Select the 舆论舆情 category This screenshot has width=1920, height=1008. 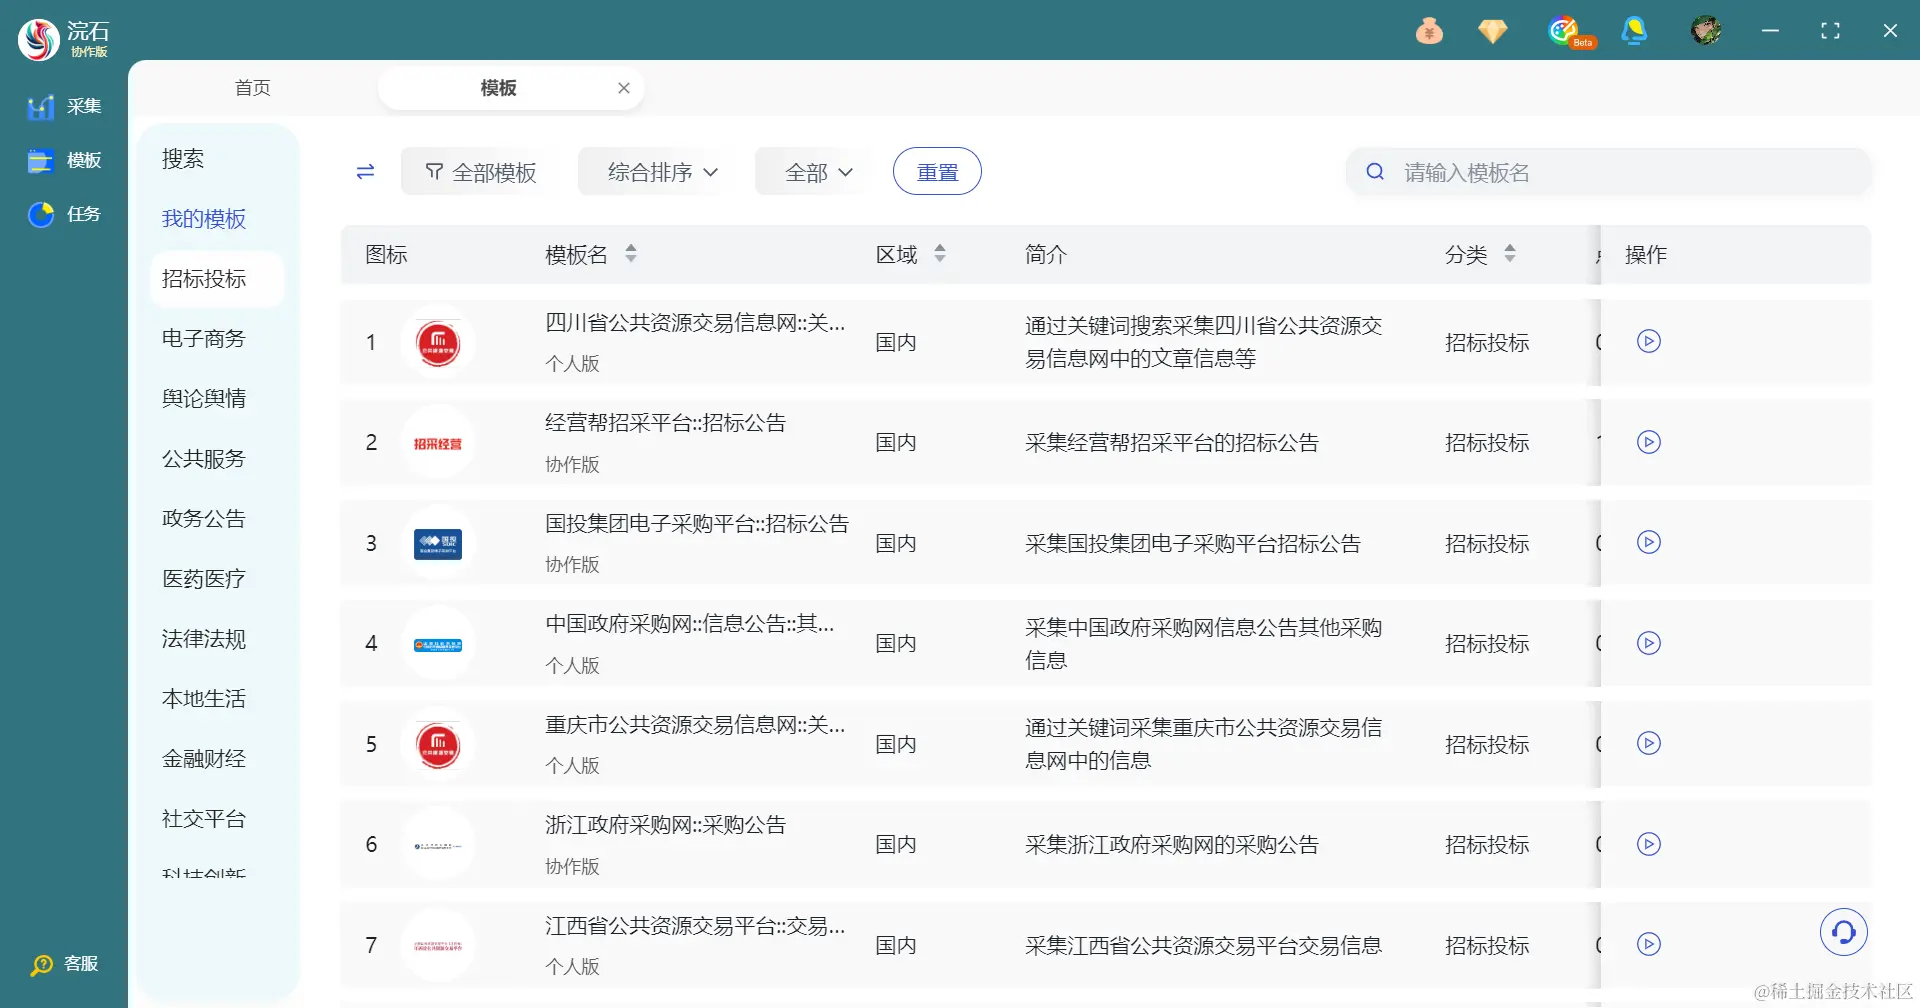tap(204, 399)
